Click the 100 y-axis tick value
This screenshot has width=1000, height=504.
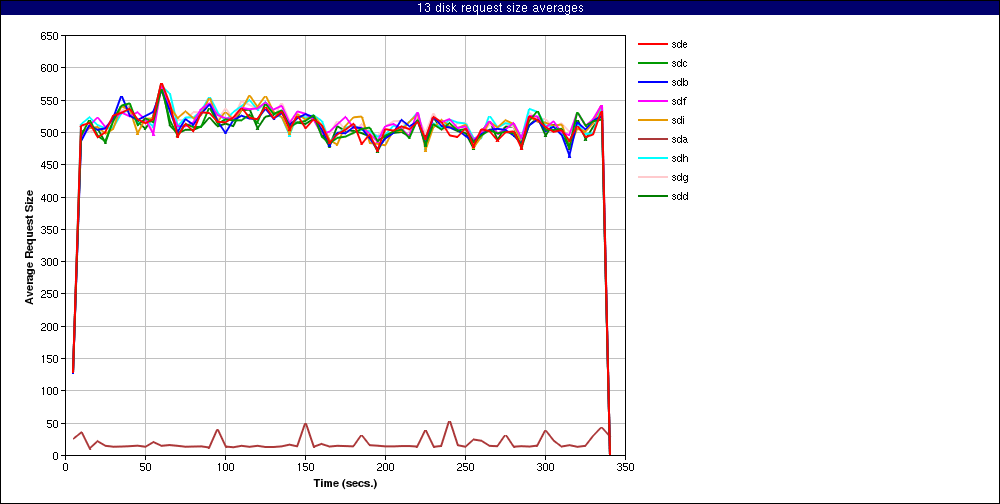51,391
